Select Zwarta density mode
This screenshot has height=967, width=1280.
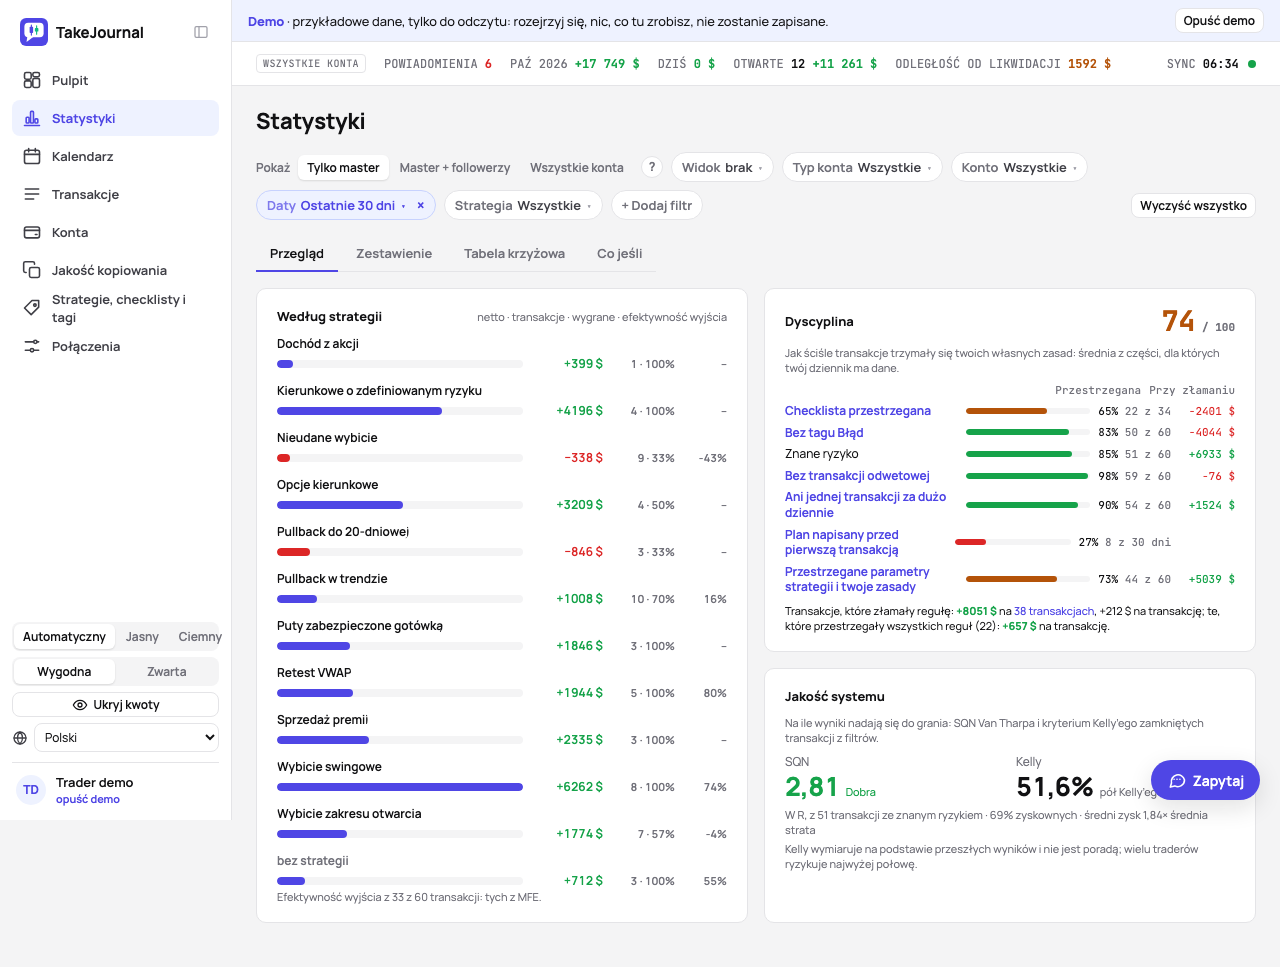point(167,672)
